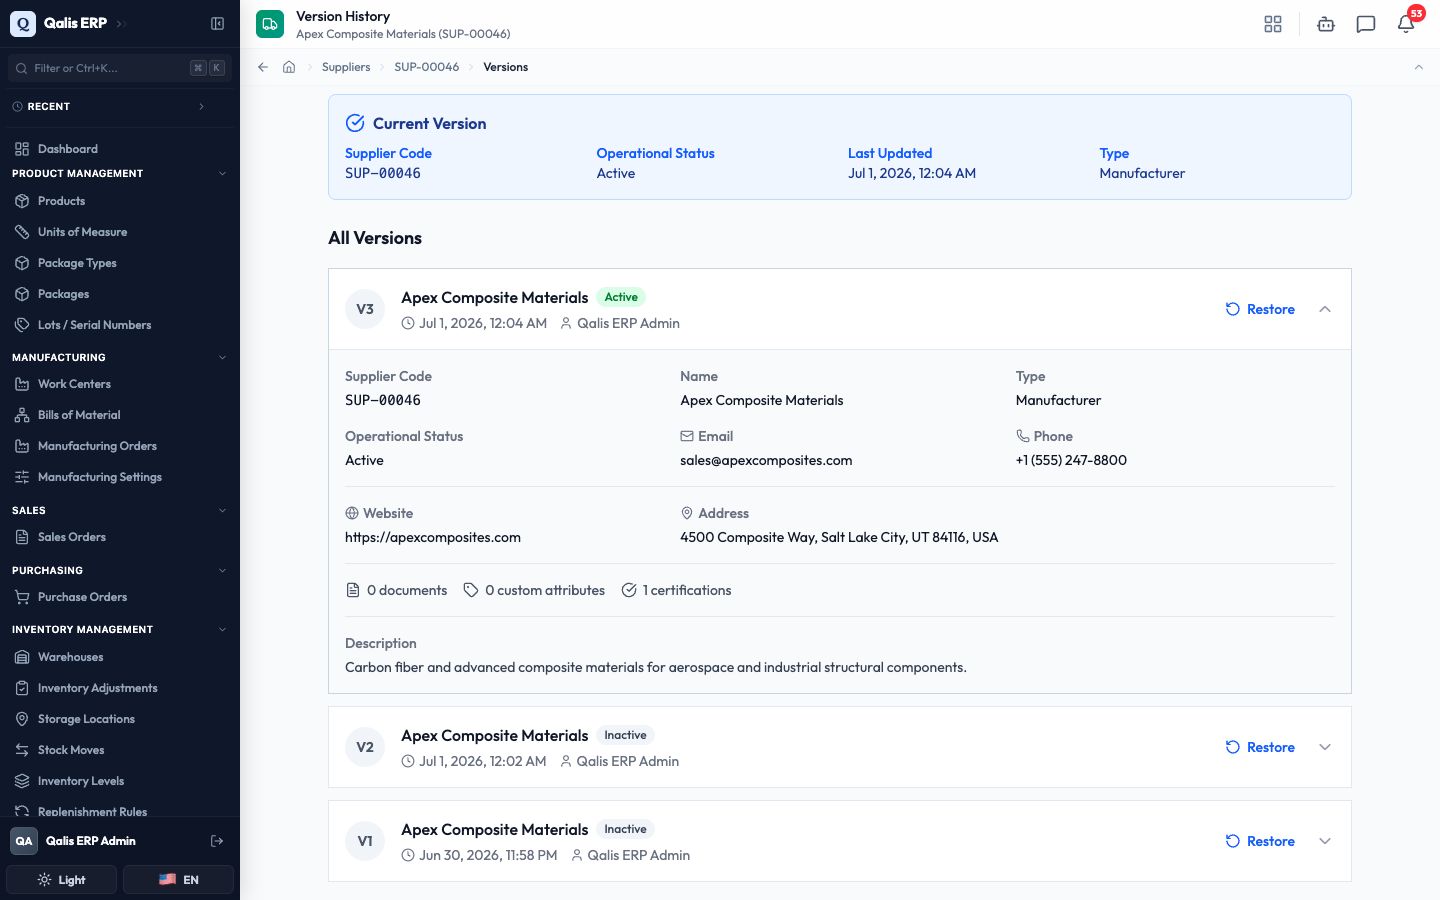The height and width of the screenshot is (900, 1440).
Task: Collapse the PURCHASING section
Action: (x=222, y=570)
